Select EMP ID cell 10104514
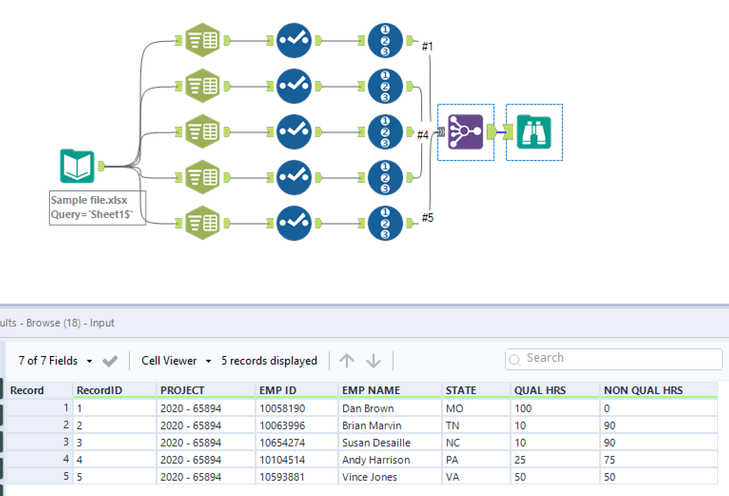Screen dimensions: 729x496 tap(297, 460)
